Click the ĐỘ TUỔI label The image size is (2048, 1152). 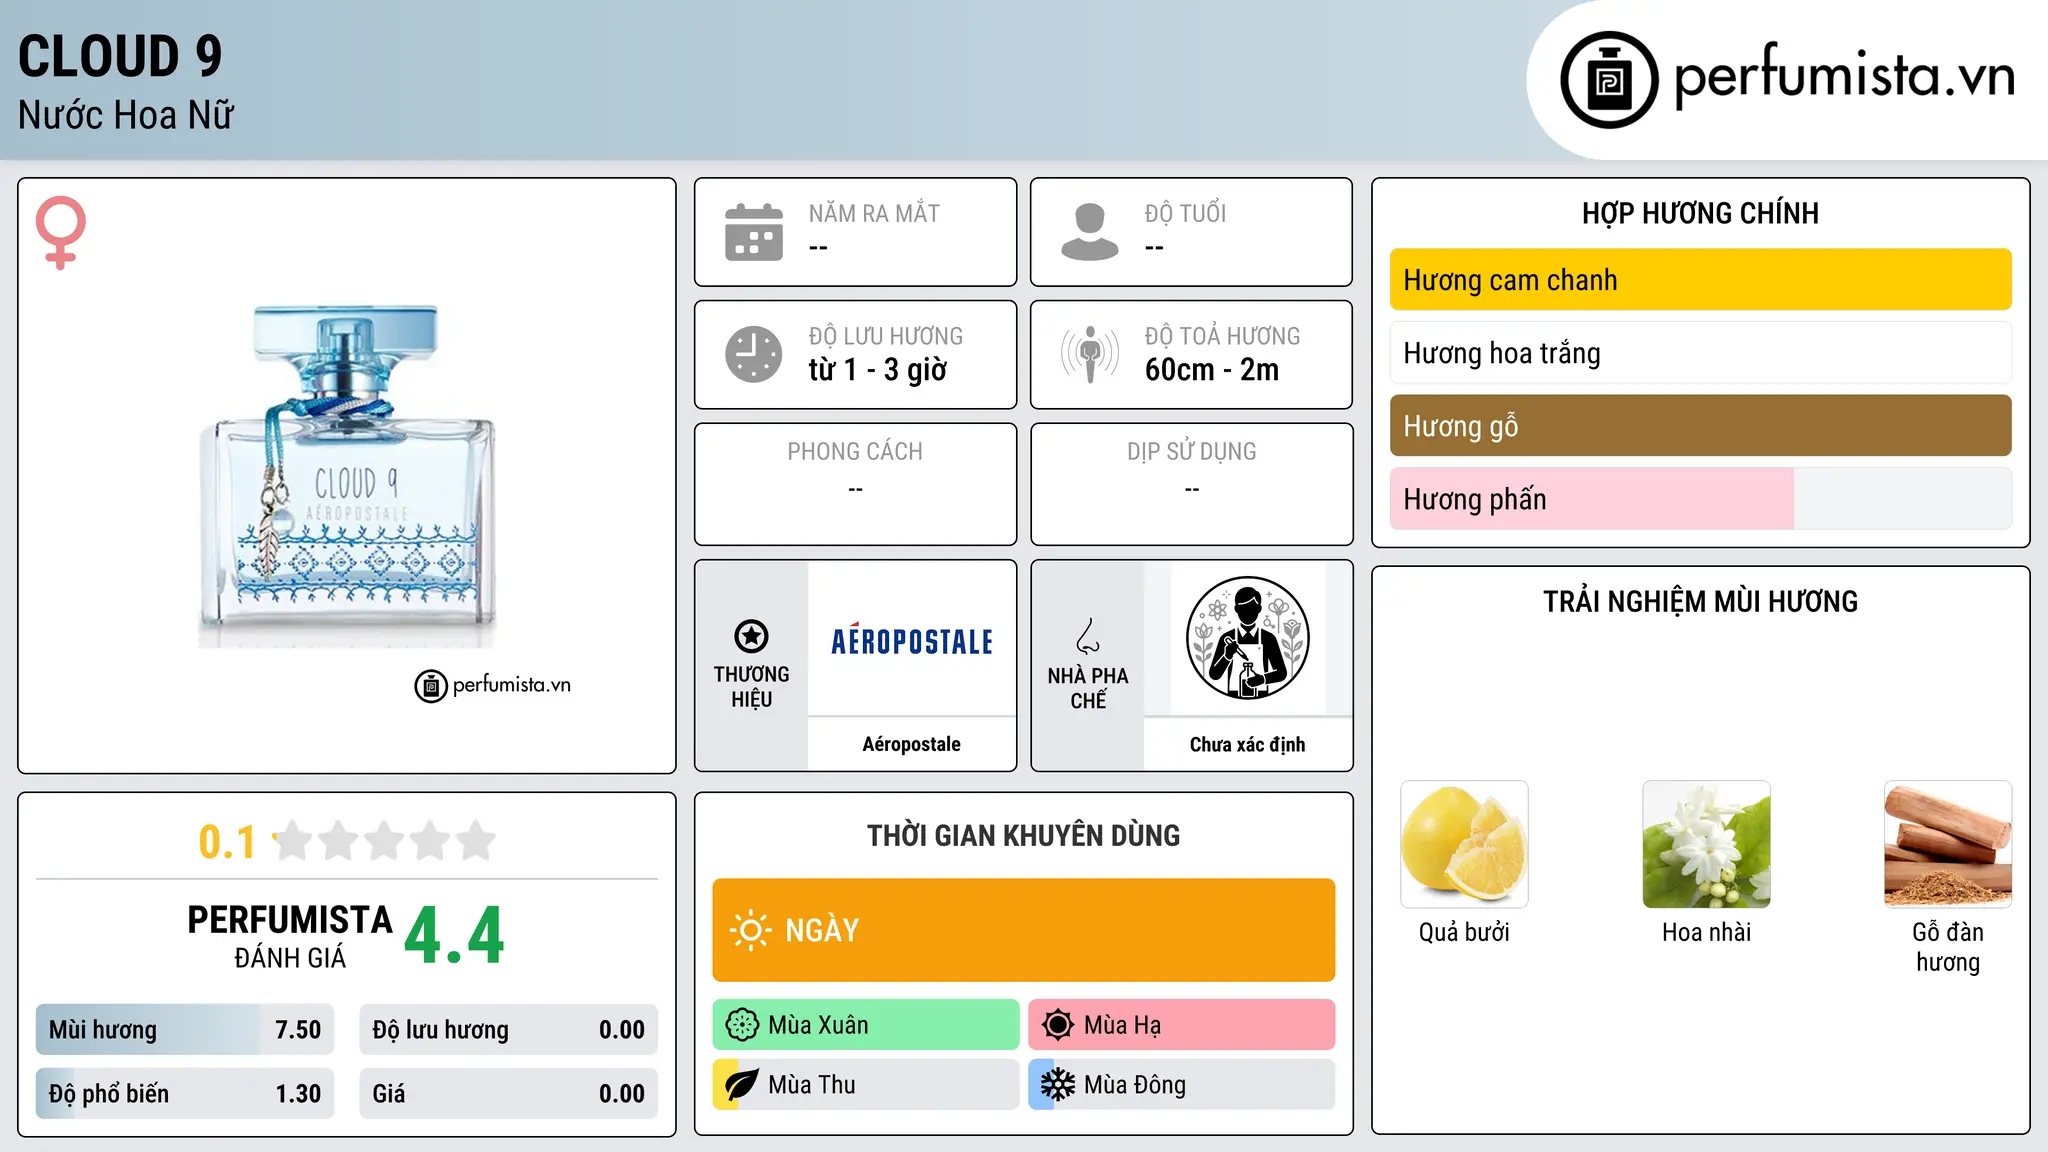(x=1185, y=214)
